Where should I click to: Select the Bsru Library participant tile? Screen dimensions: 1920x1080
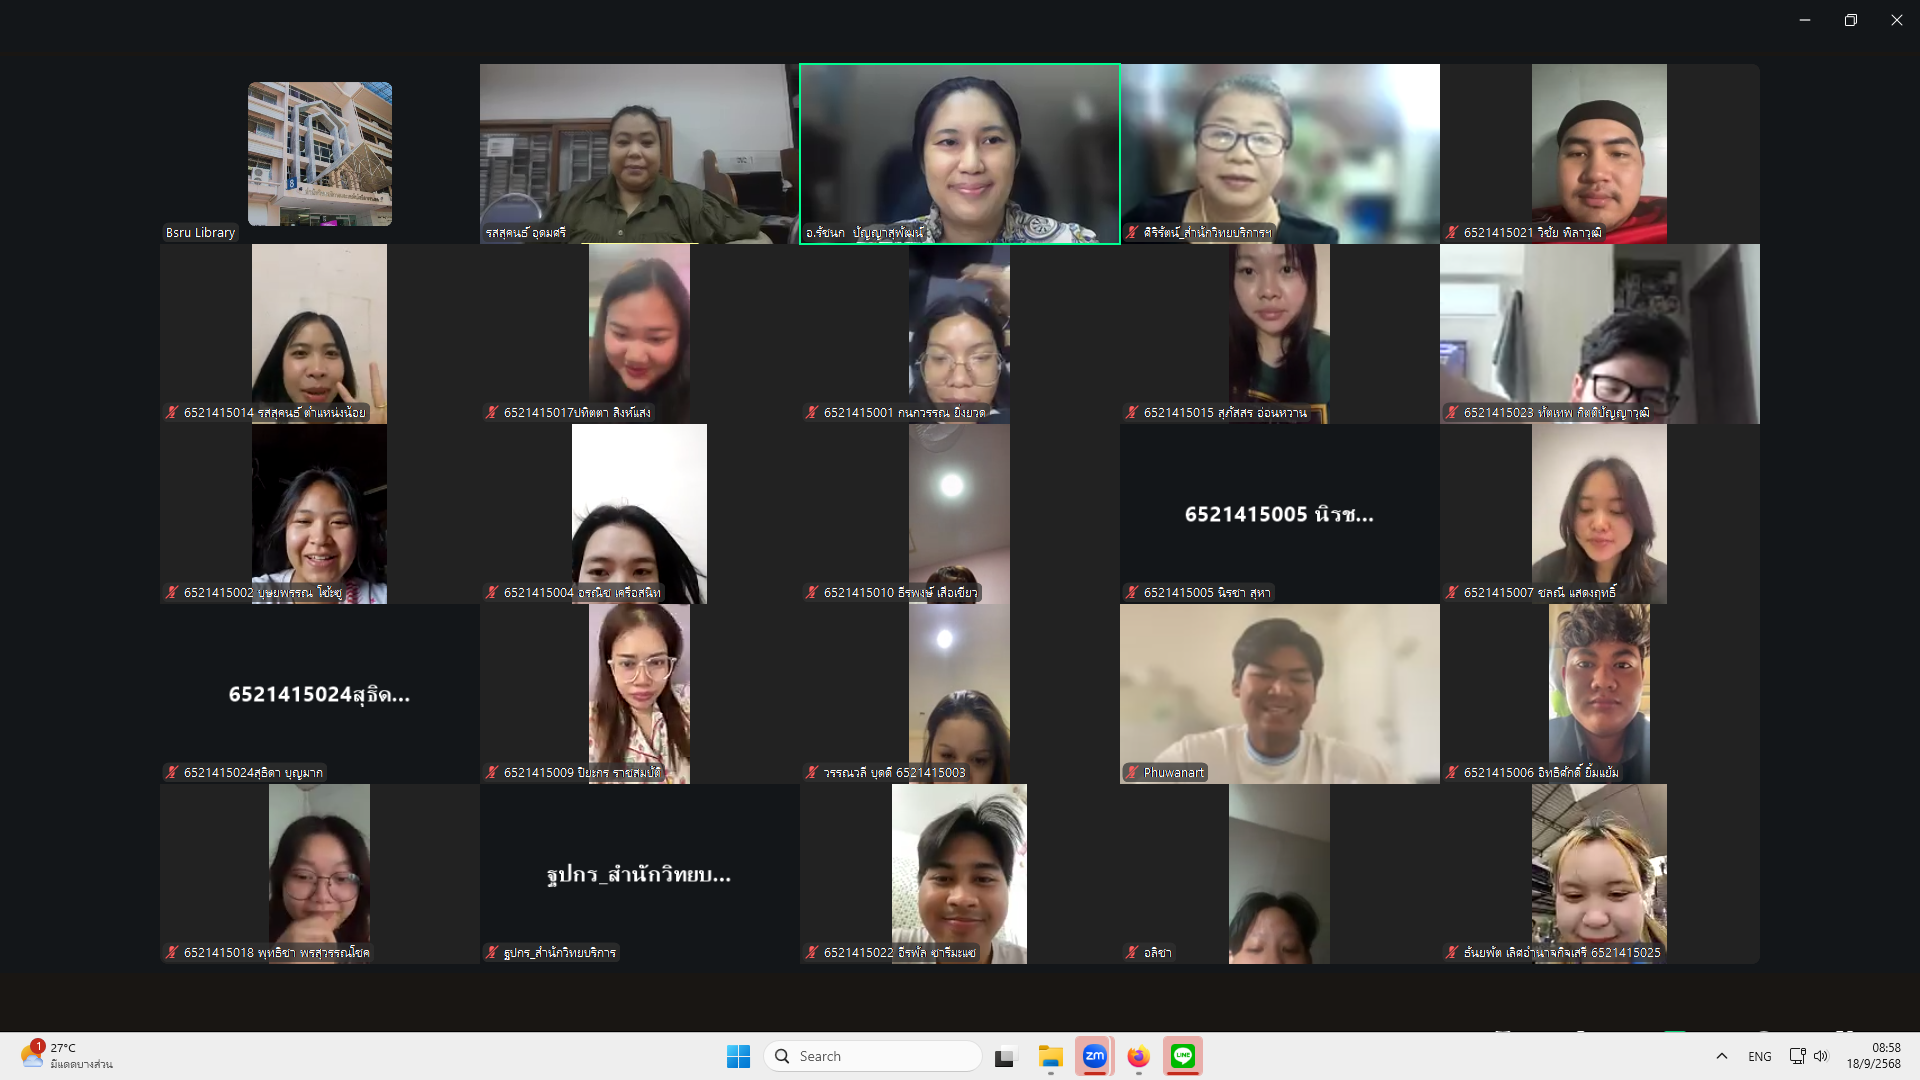(x=320, y=154)
